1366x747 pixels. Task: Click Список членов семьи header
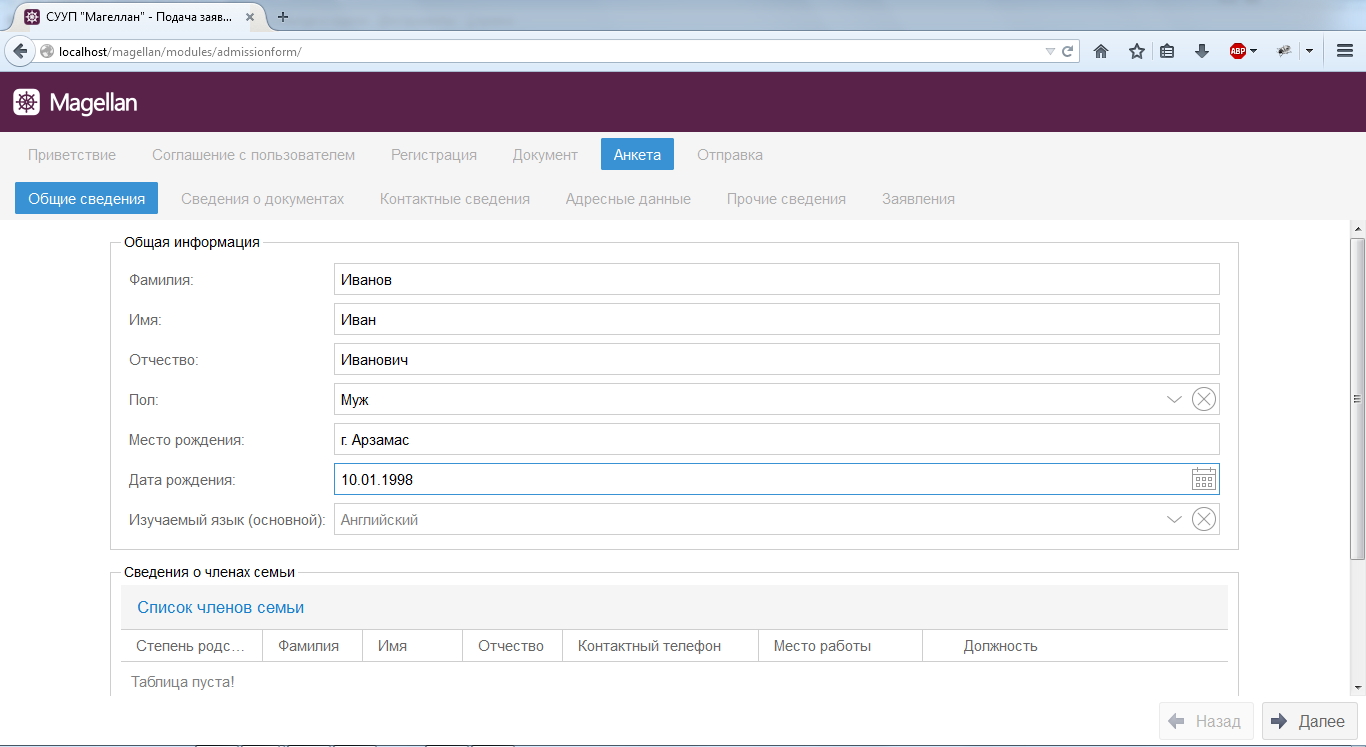(220, 607)
